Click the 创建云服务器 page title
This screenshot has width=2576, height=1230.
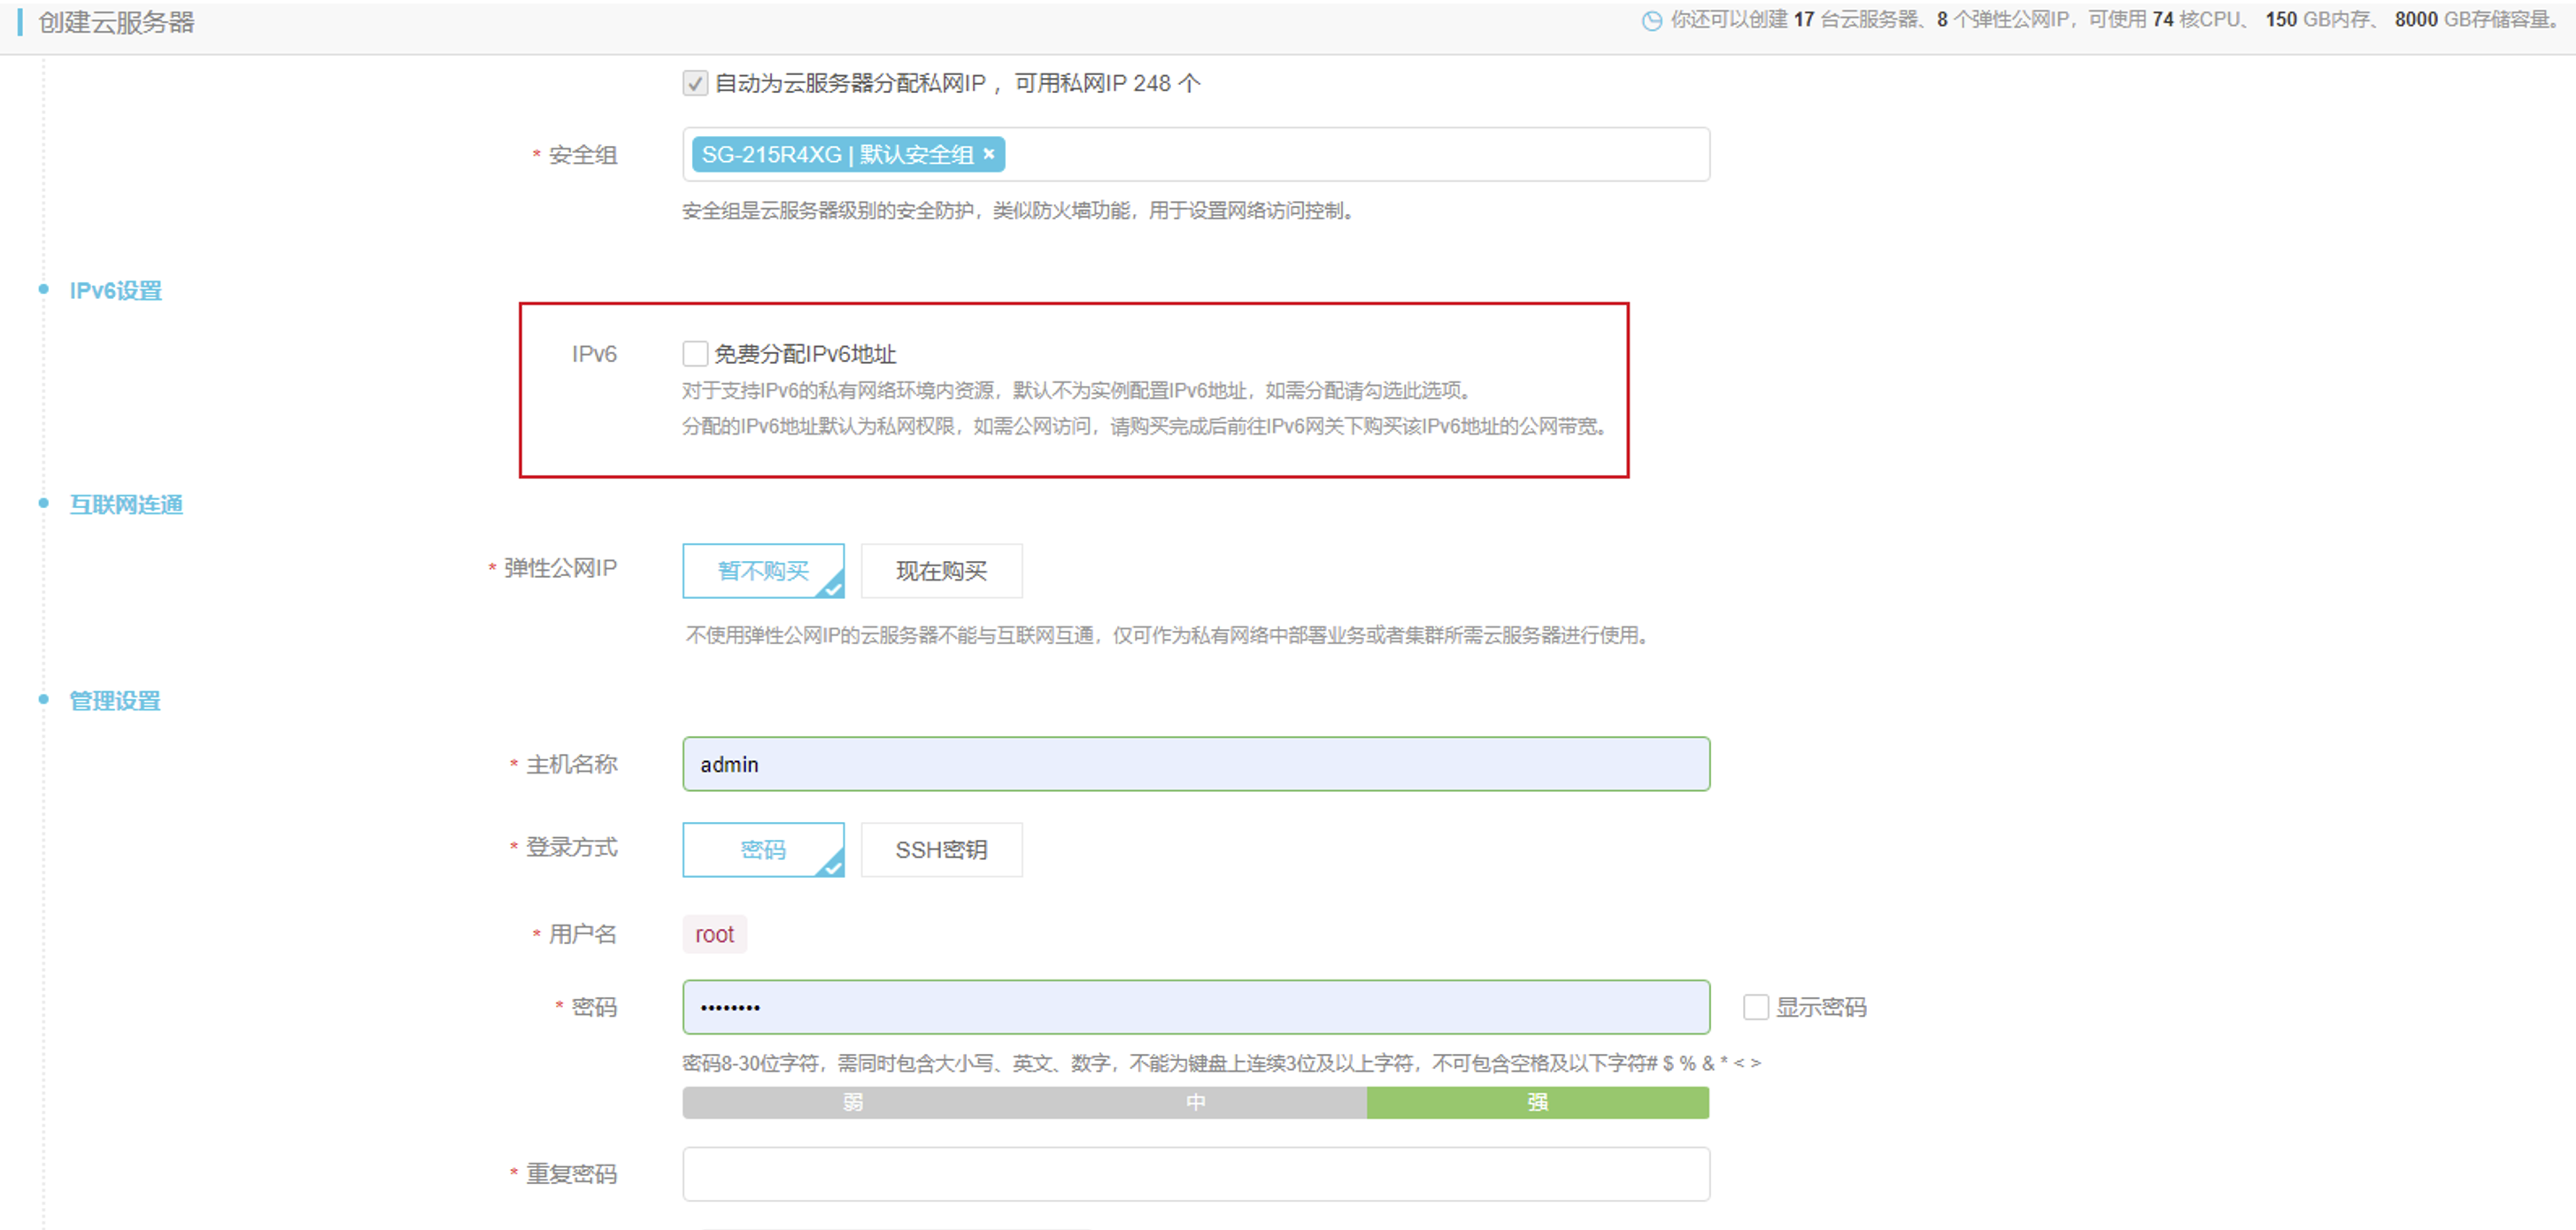pos(116,22)
